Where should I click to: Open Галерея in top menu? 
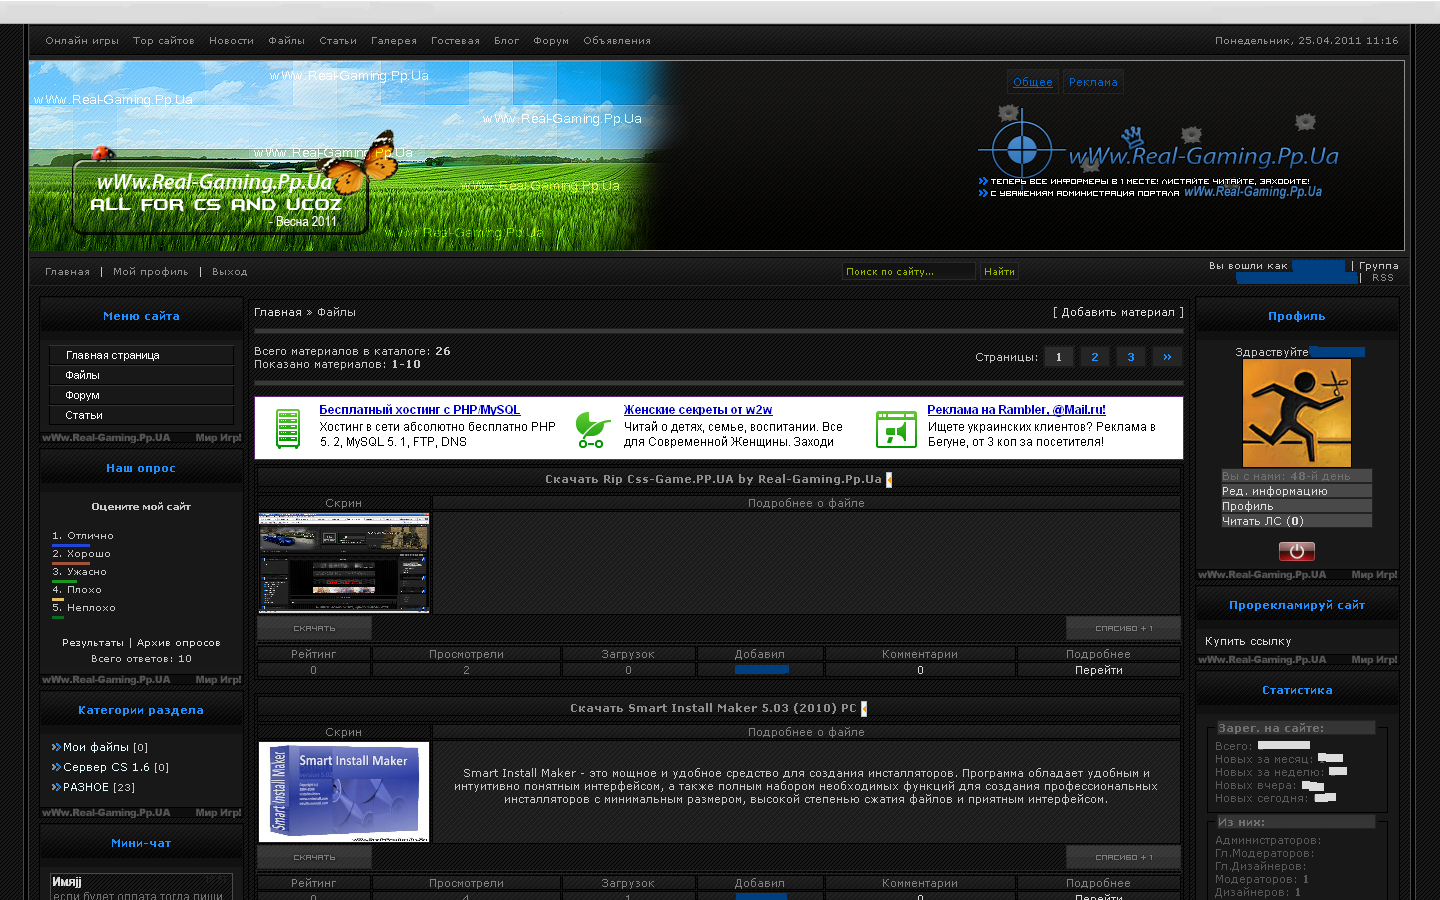coord(394,41)
